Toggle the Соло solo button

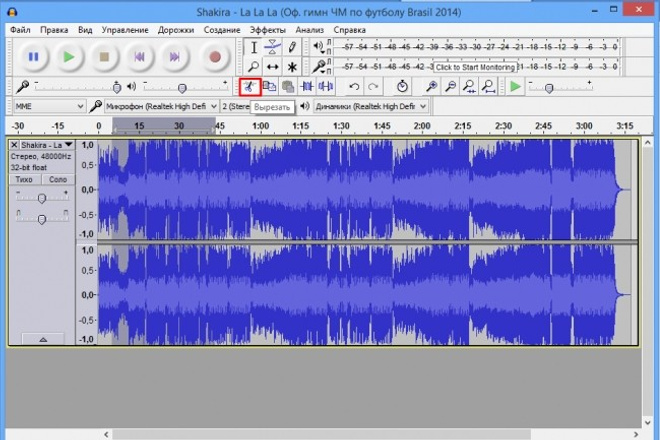point(58,179)
